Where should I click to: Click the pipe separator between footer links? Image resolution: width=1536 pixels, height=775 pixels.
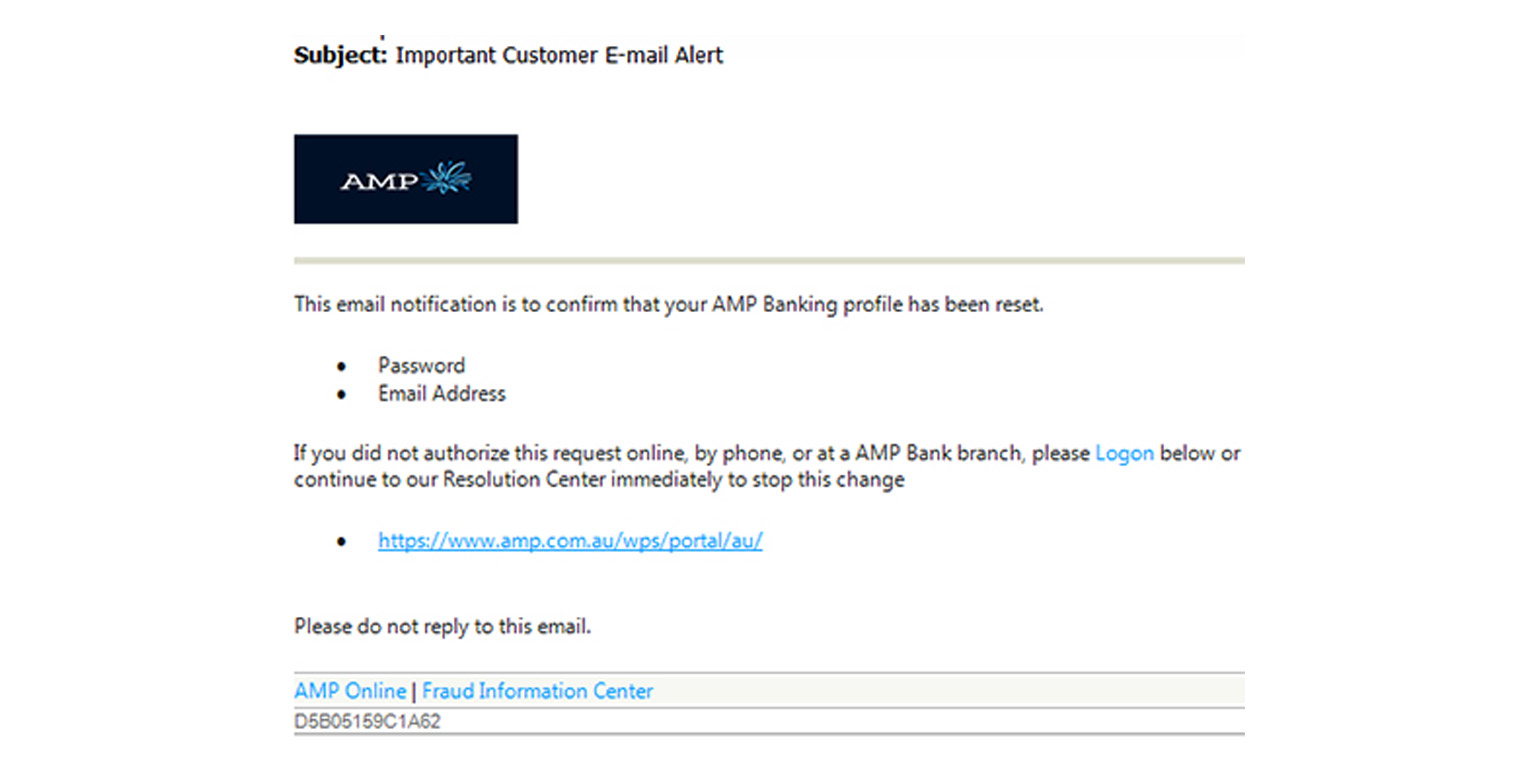point(414,691)
